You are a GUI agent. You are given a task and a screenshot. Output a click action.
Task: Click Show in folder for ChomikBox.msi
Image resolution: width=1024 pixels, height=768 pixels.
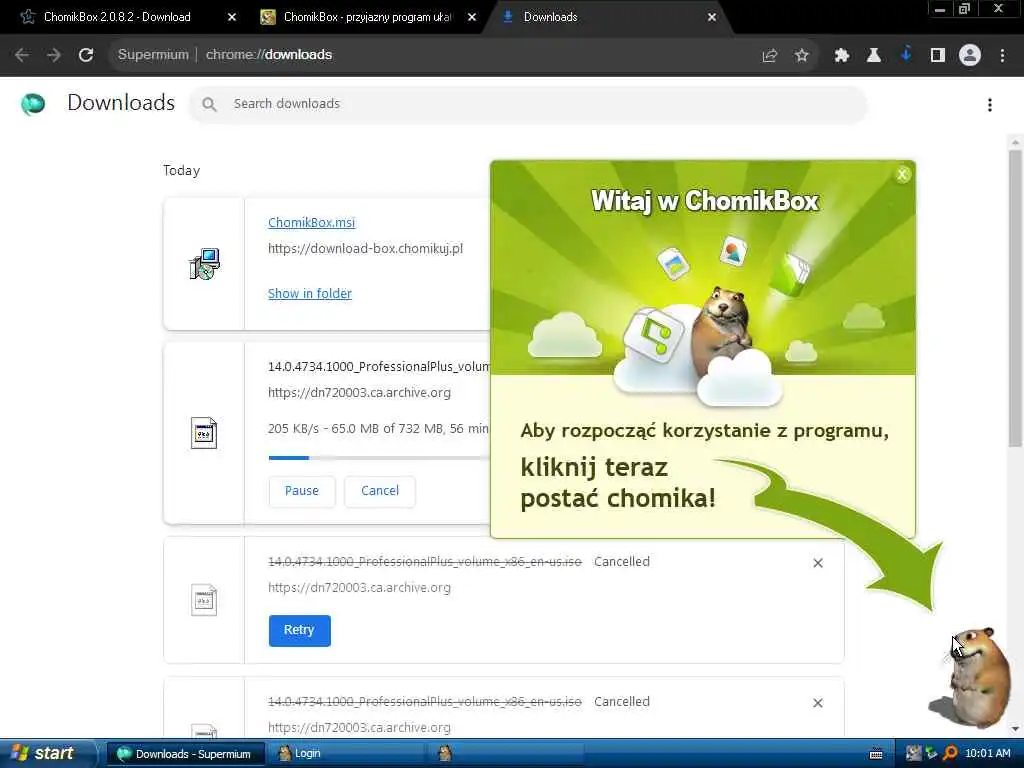point(310,293)
